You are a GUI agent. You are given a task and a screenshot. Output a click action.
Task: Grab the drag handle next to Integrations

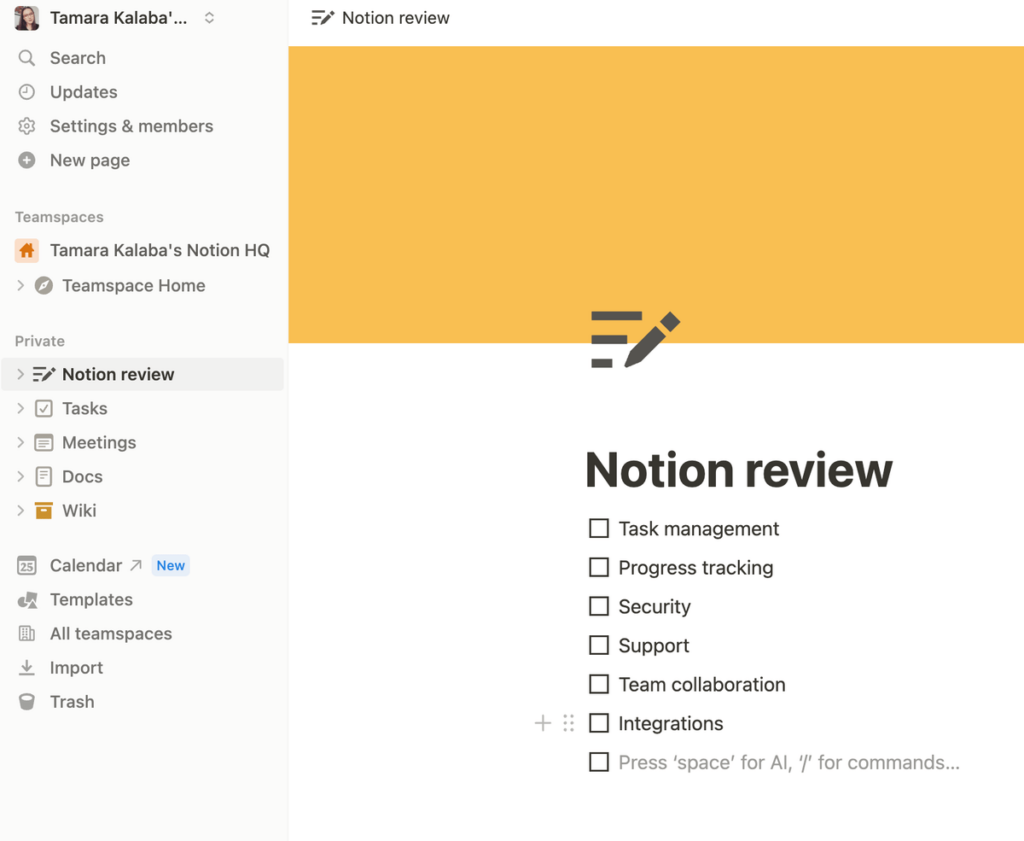click(568, 722)
